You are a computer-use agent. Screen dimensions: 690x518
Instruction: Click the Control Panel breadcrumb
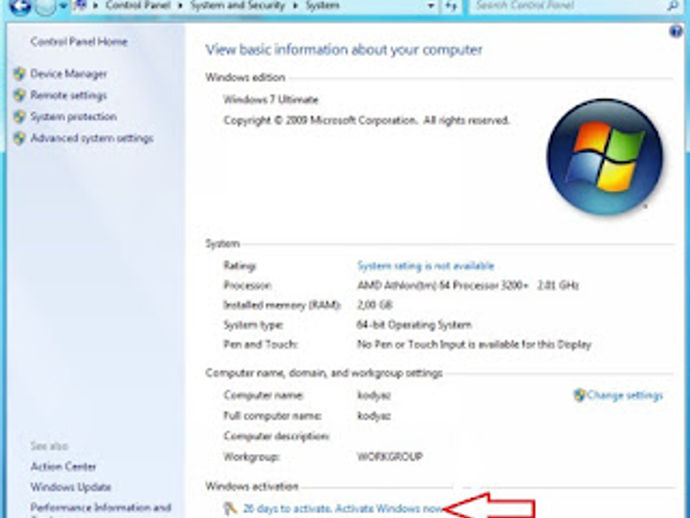(x=138, y=6)
